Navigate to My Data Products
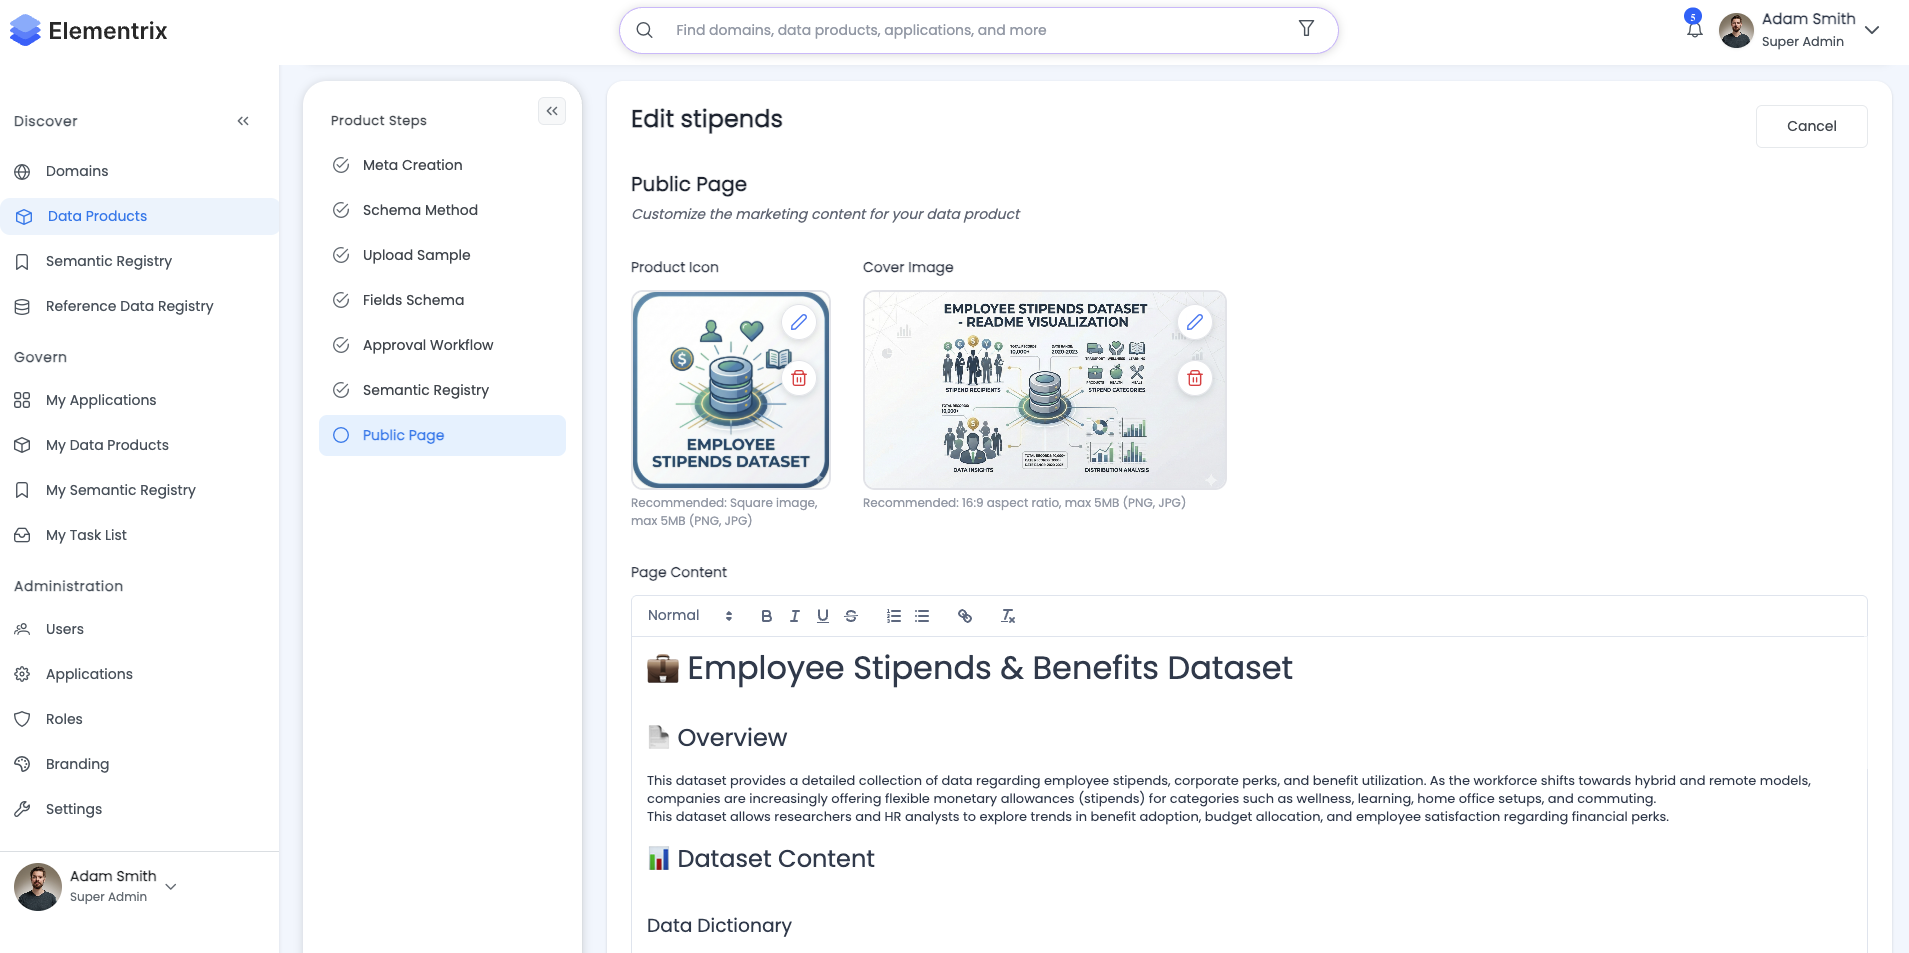Screen dimensions: 1909x953 click(x=106, y=445)
